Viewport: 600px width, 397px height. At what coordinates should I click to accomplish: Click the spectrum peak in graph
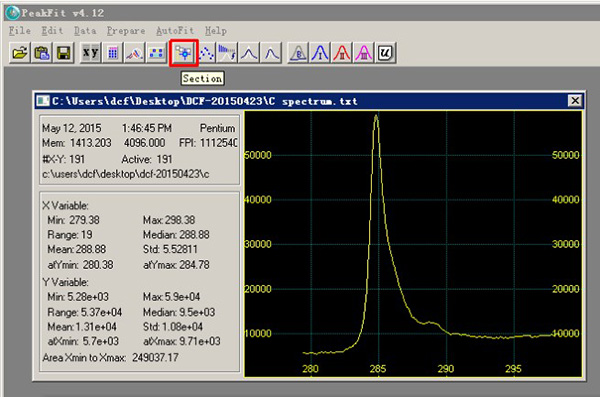point(377,116)
